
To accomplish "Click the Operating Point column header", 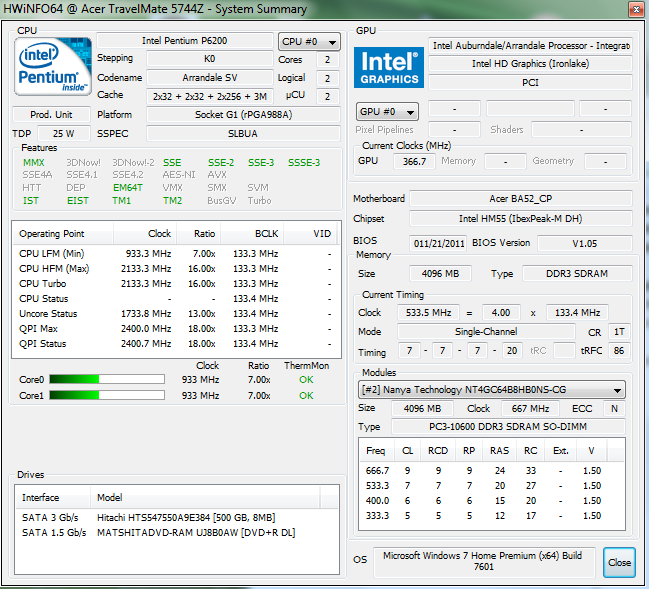I will [63, 234].
